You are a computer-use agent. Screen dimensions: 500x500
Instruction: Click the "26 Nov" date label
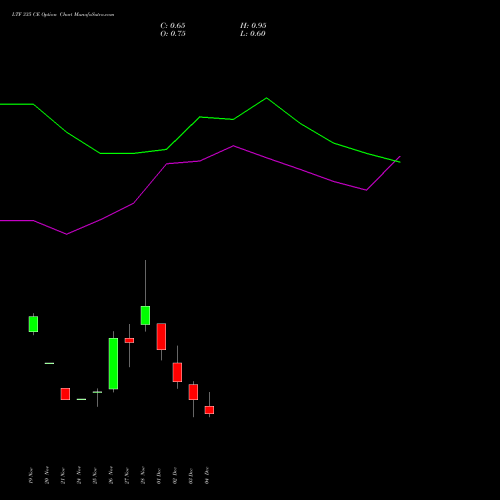(111, 476)
